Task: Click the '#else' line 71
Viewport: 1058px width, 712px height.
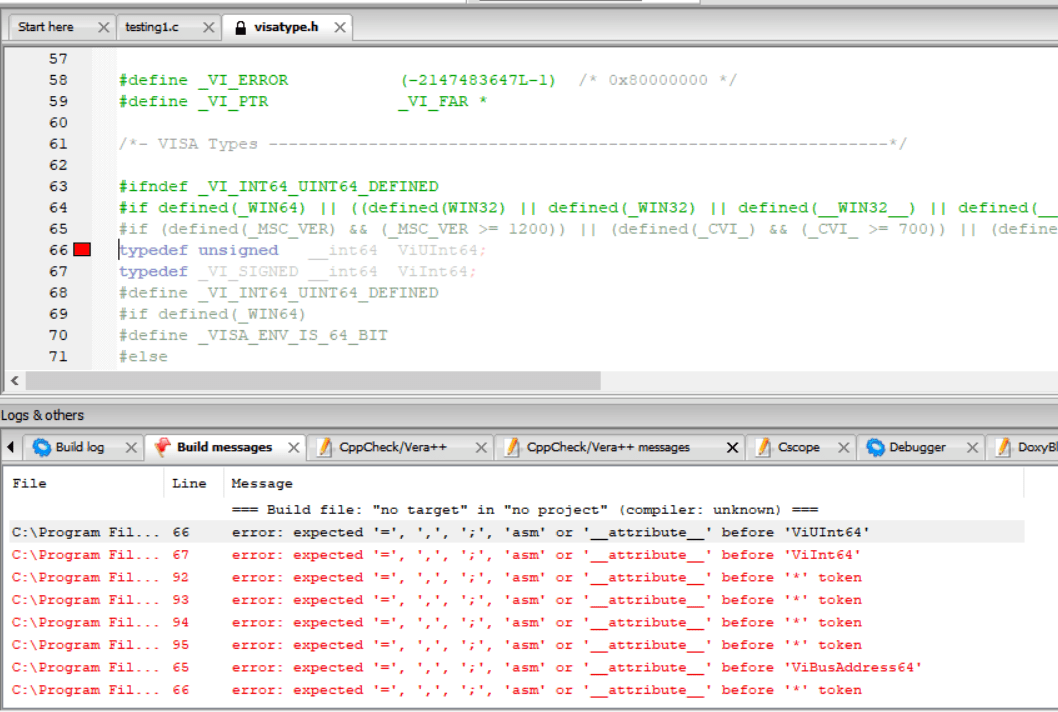Action: (x=143, y=356)
